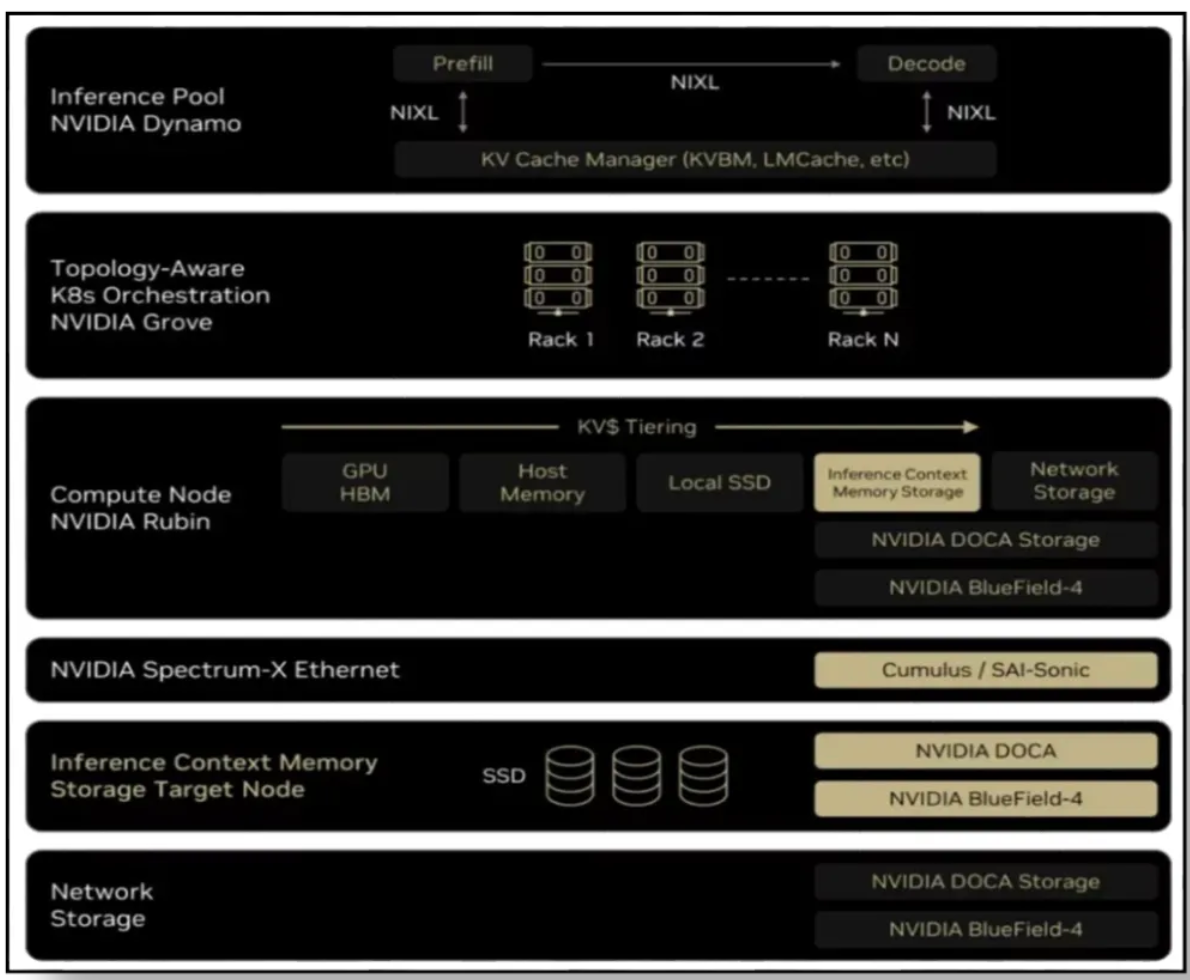Click the Rack 1 label

coord(560,339)
